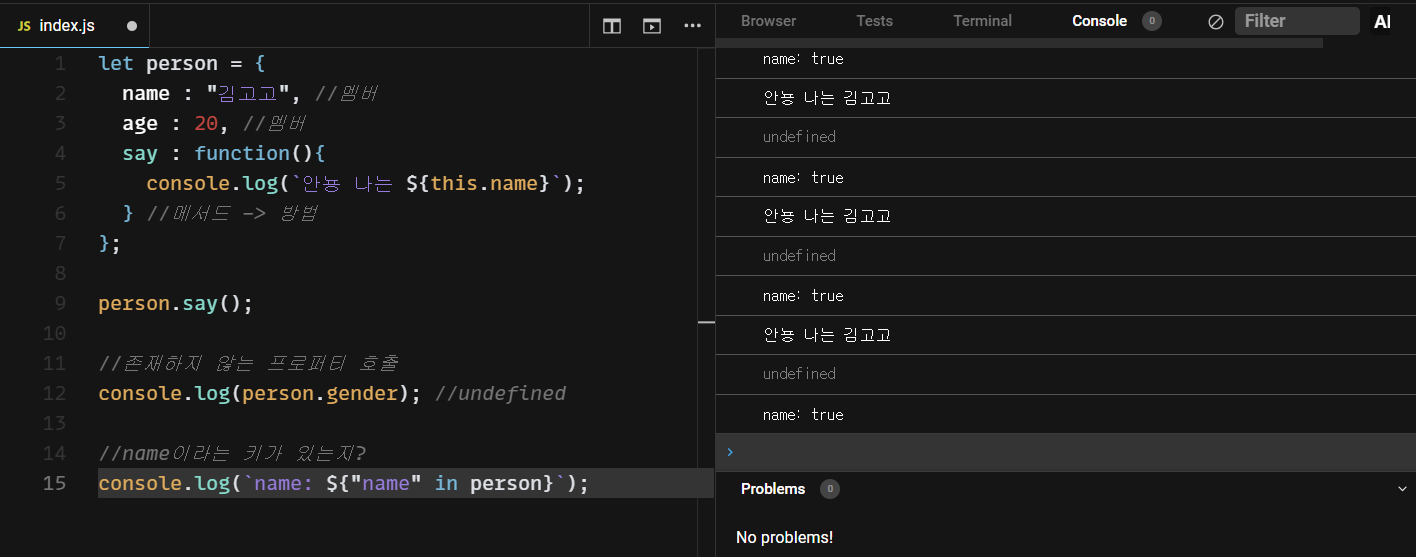Clear the console with the ban icon
The image size is (1416, 557).
pos(1216,21)
